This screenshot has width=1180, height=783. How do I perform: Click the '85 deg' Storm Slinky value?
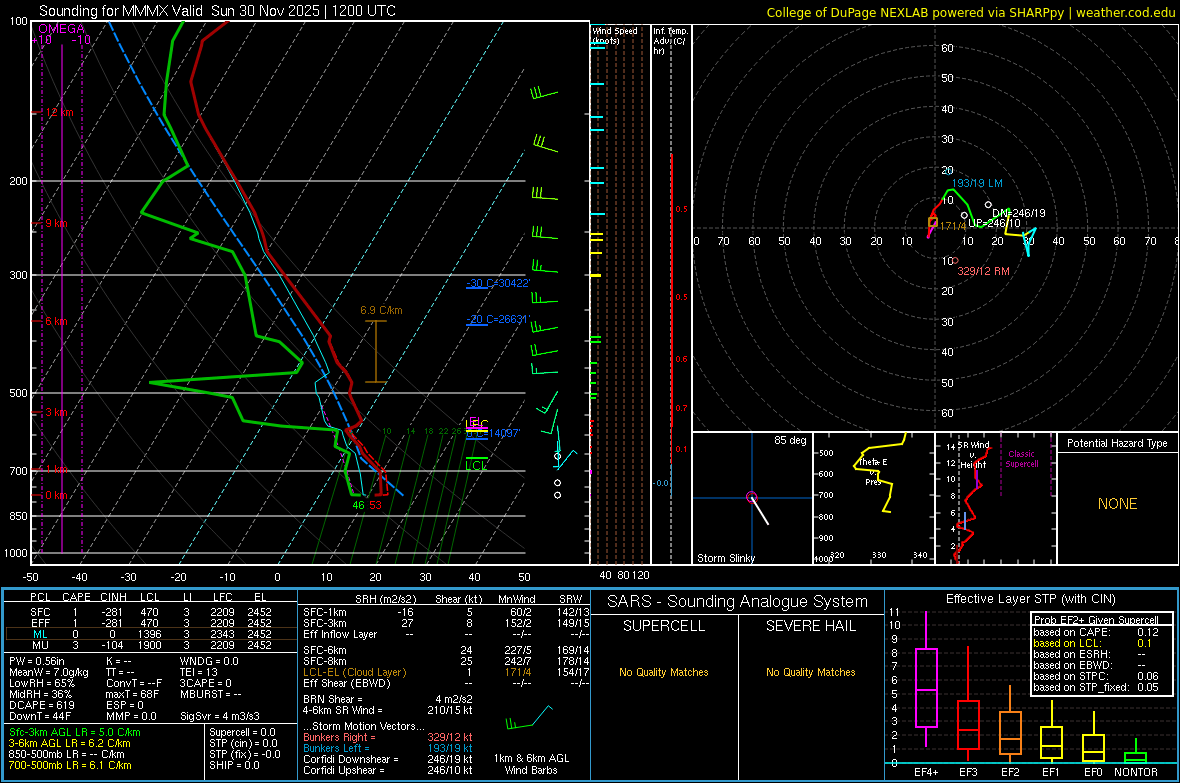click(x=789, y=440)
